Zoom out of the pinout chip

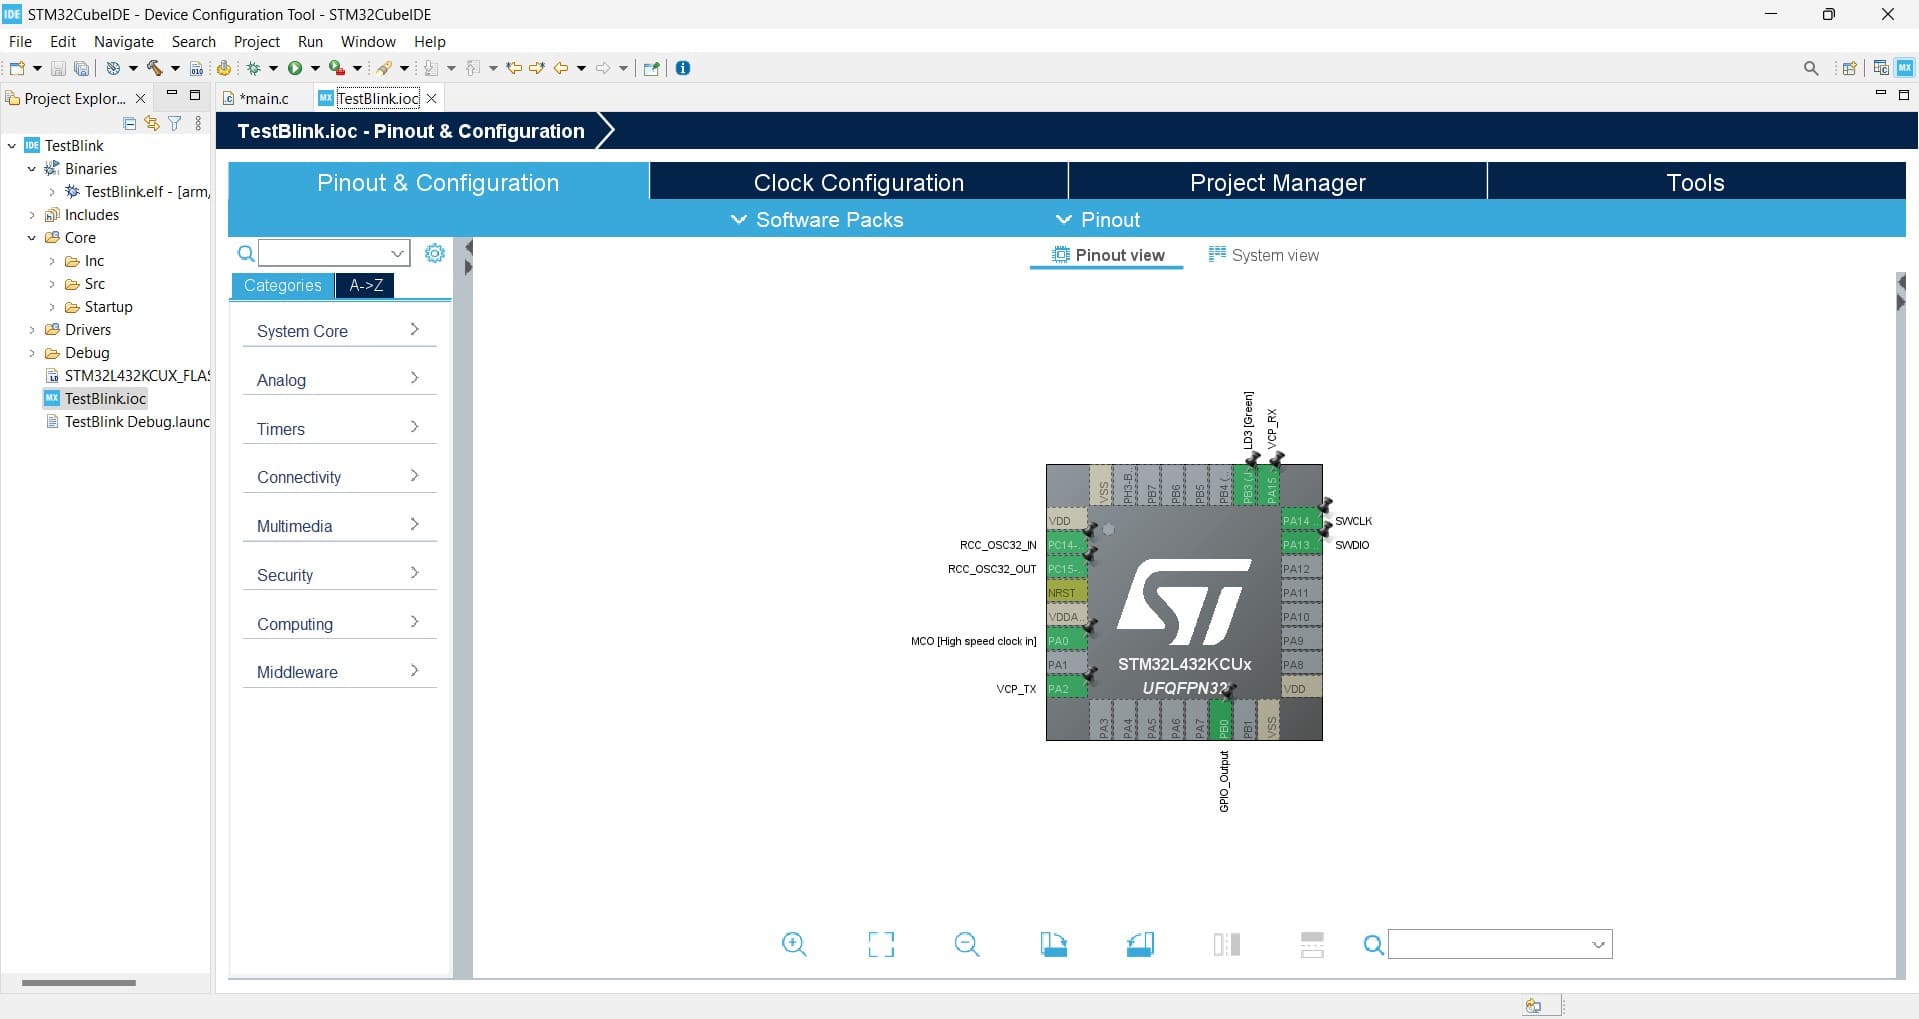click(x=967, y=944)
